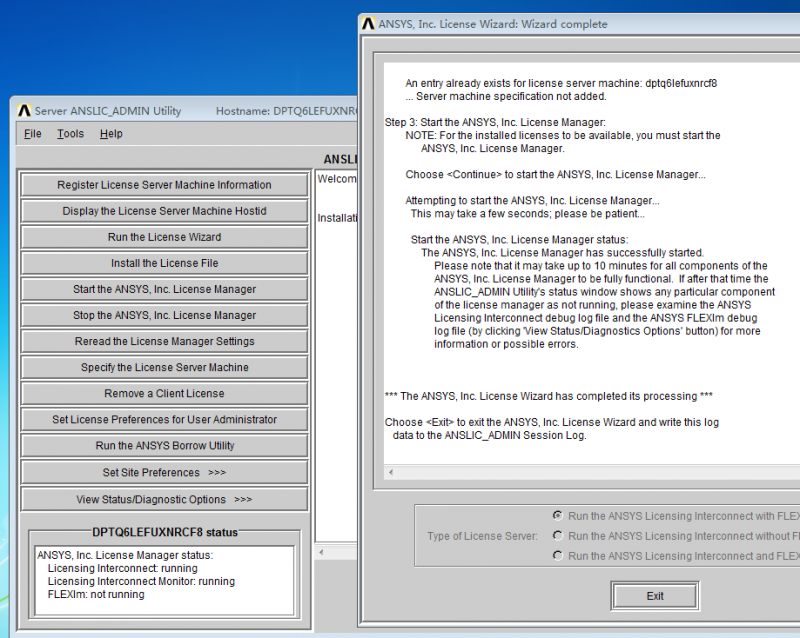Click Specify the License Server Machine
The width and height of the screenshot is (800, 638).
coord(164,367)
